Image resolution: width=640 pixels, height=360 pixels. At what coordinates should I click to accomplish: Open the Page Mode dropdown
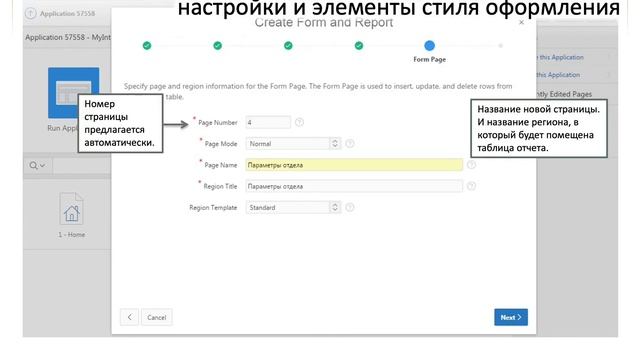[x=293, y=144]
